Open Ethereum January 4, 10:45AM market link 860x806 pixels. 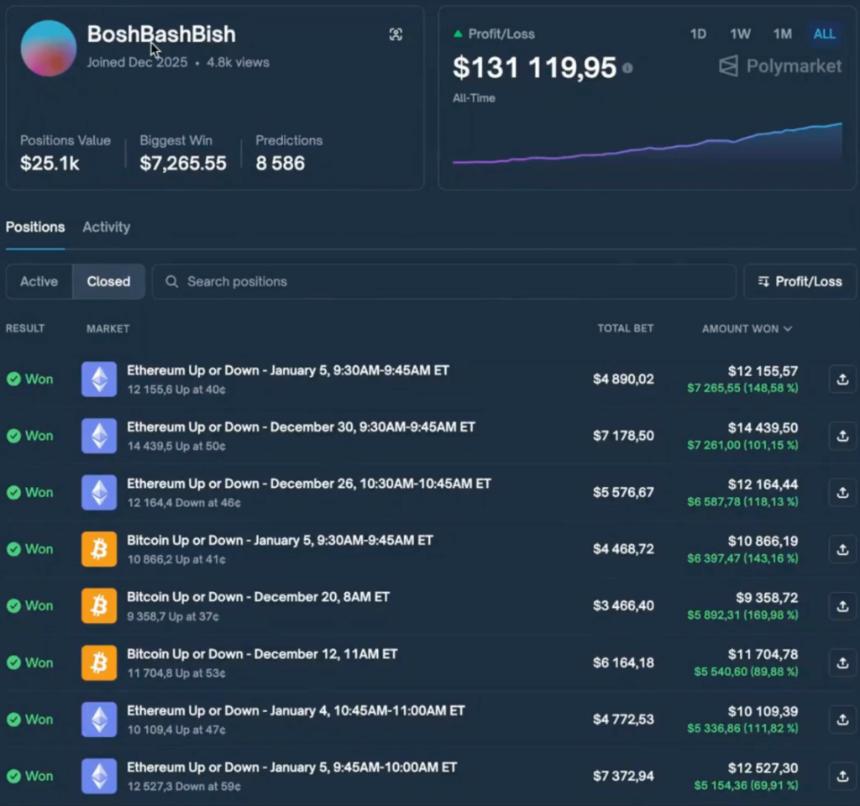295,711
